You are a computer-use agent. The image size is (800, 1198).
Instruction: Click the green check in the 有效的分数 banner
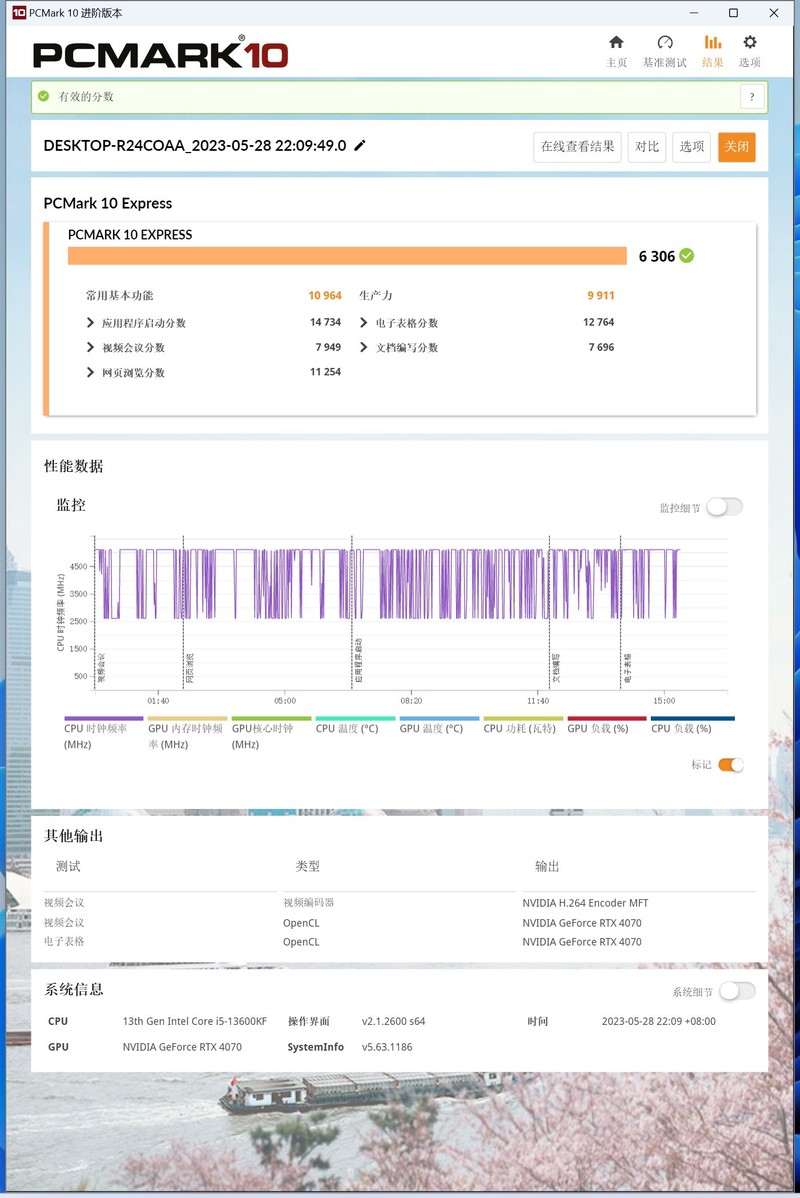(x=42, y=97)
